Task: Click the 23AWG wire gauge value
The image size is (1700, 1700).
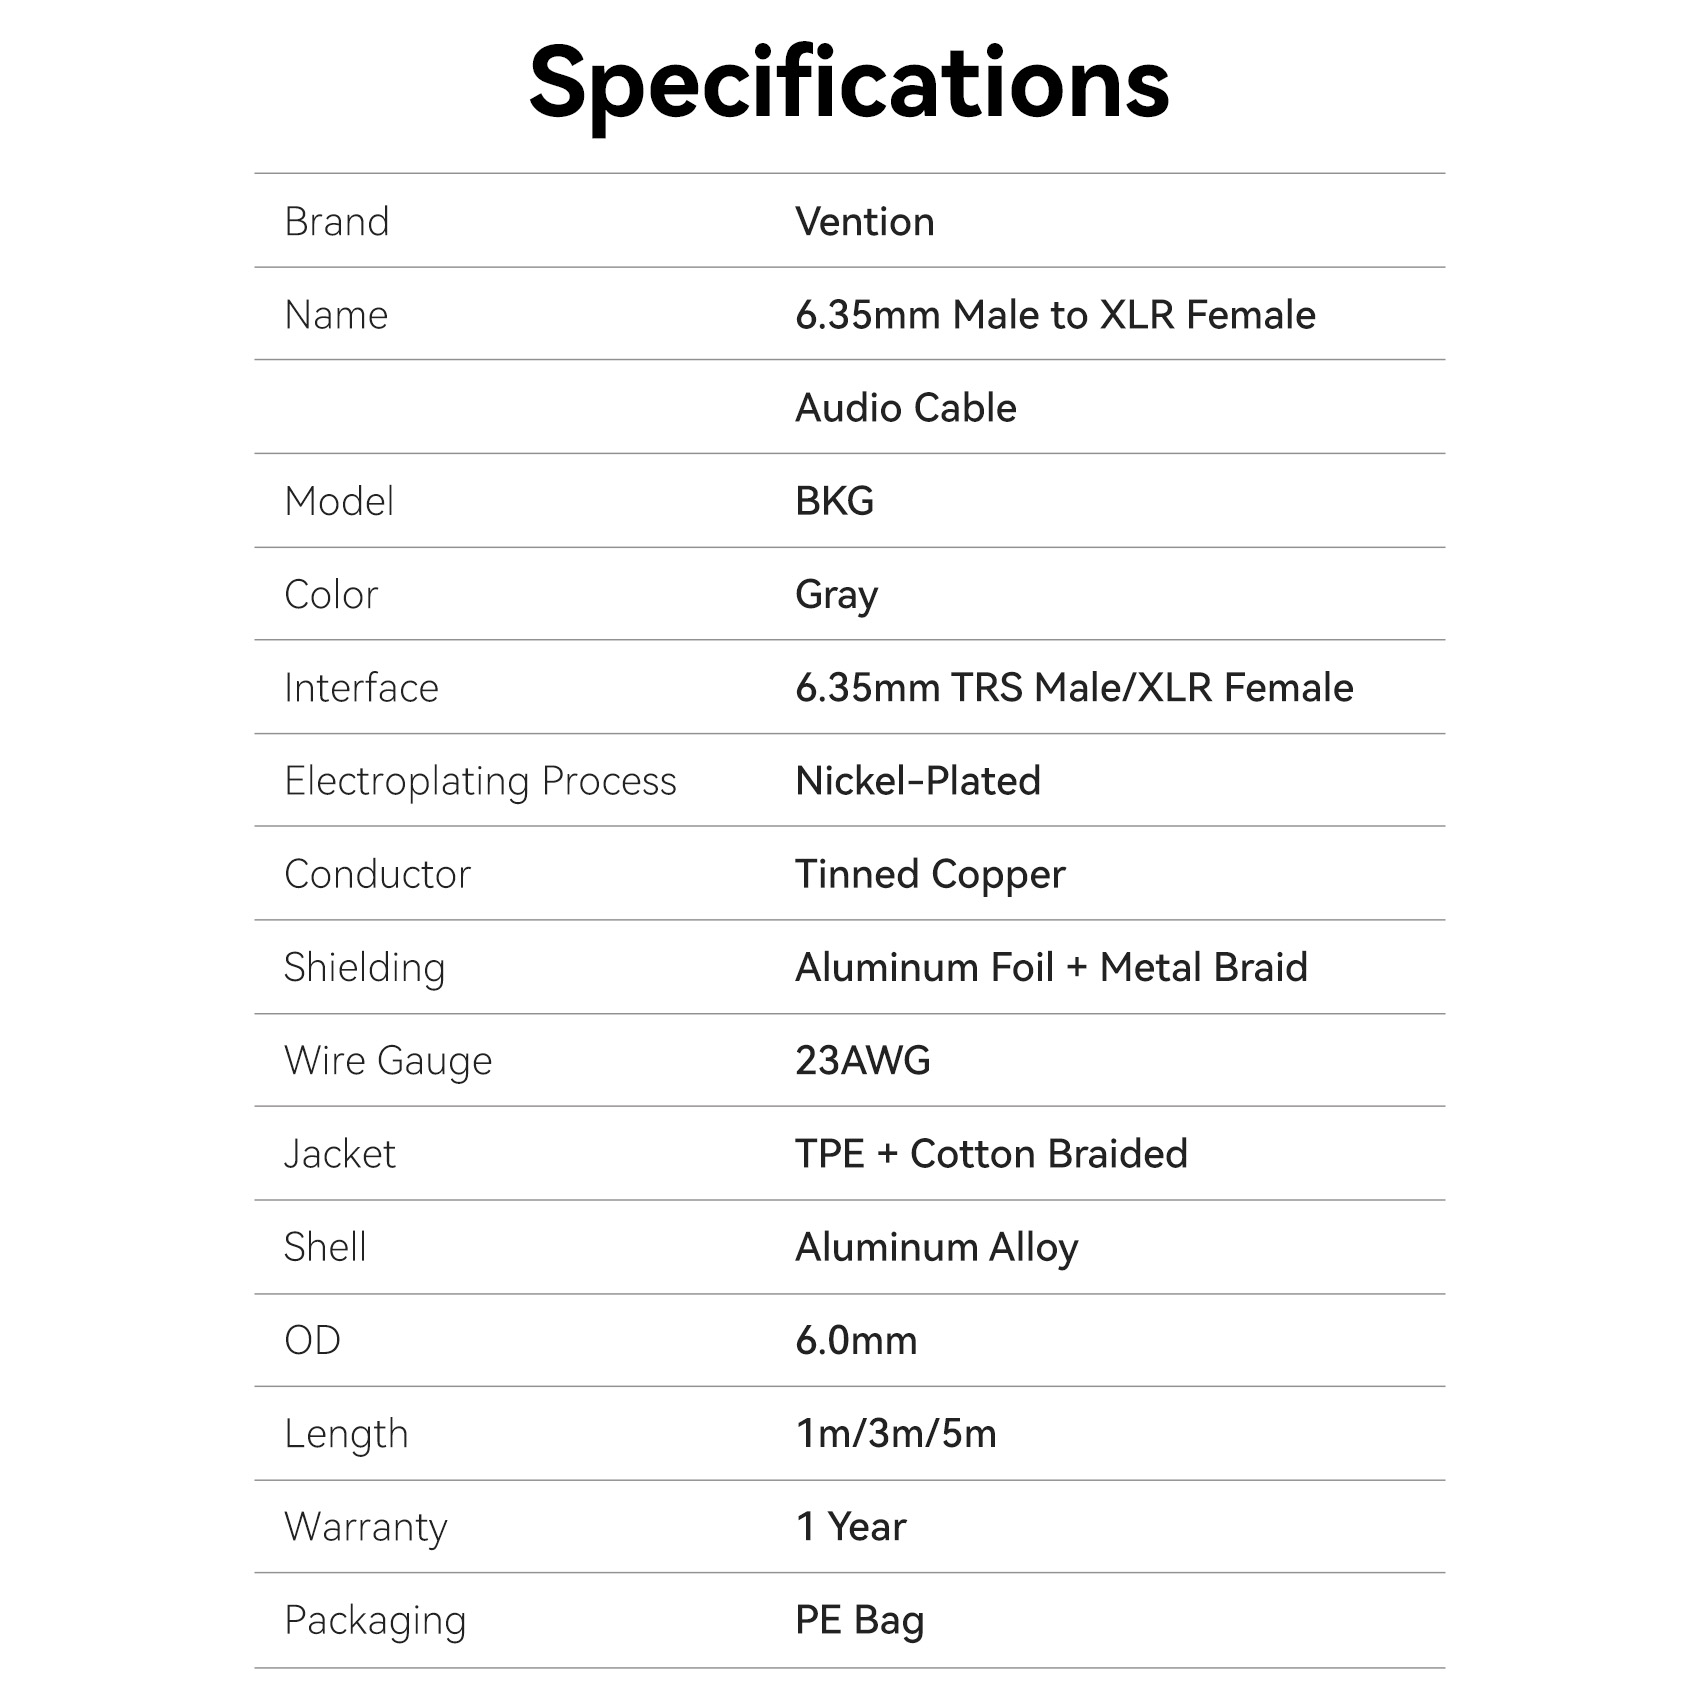Action: (x=862, y=1060)
